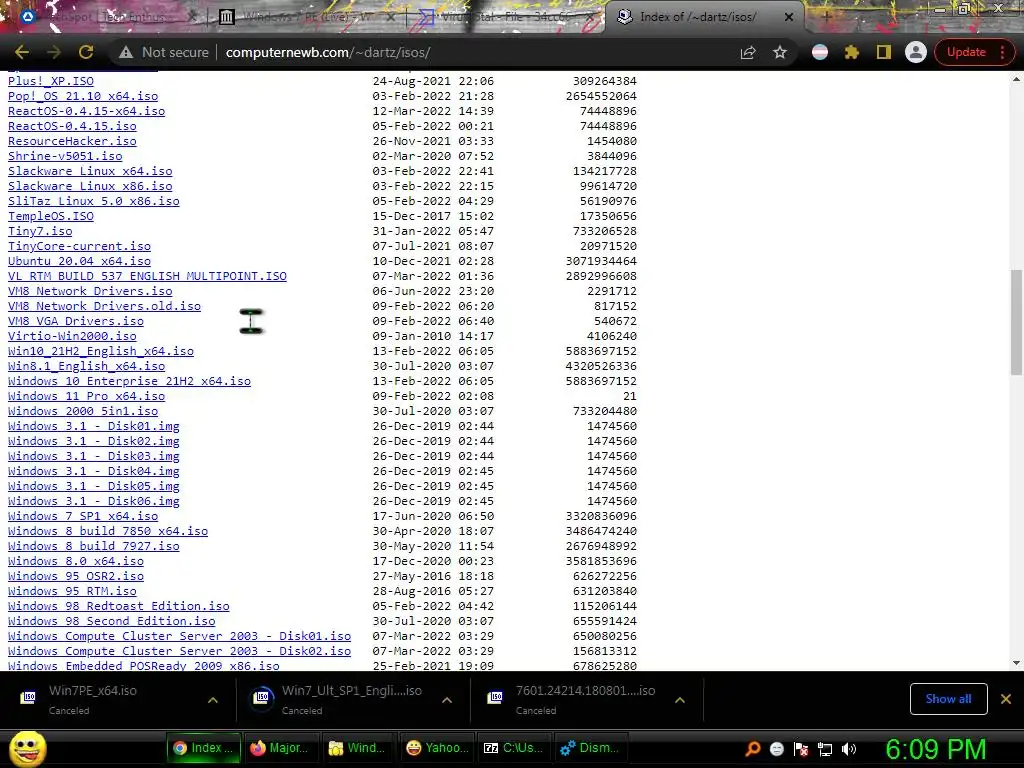Switch to Chrome Index taskbar button
This screenshot has height=768, width=1024.
203,748
